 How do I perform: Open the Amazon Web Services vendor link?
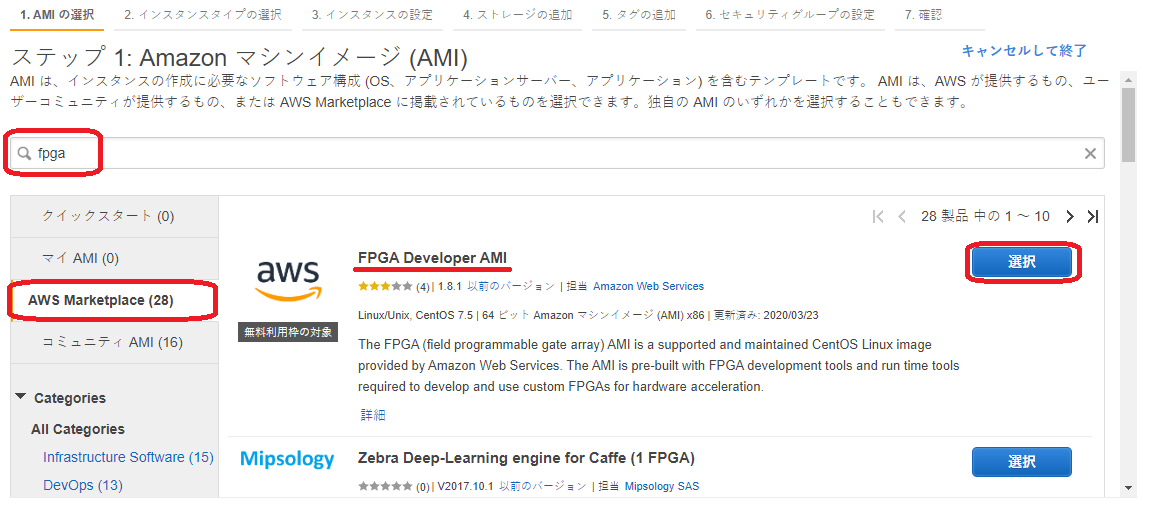click(649, 286)
